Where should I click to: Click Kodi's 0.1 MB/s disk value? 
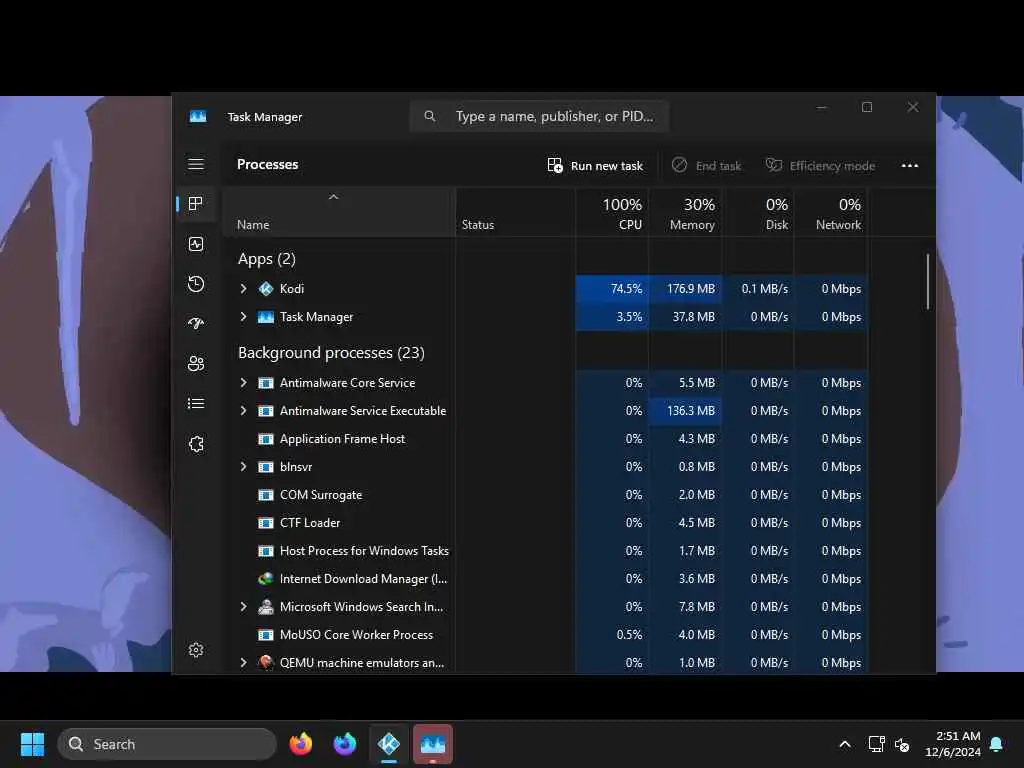[x=765, y=289]
